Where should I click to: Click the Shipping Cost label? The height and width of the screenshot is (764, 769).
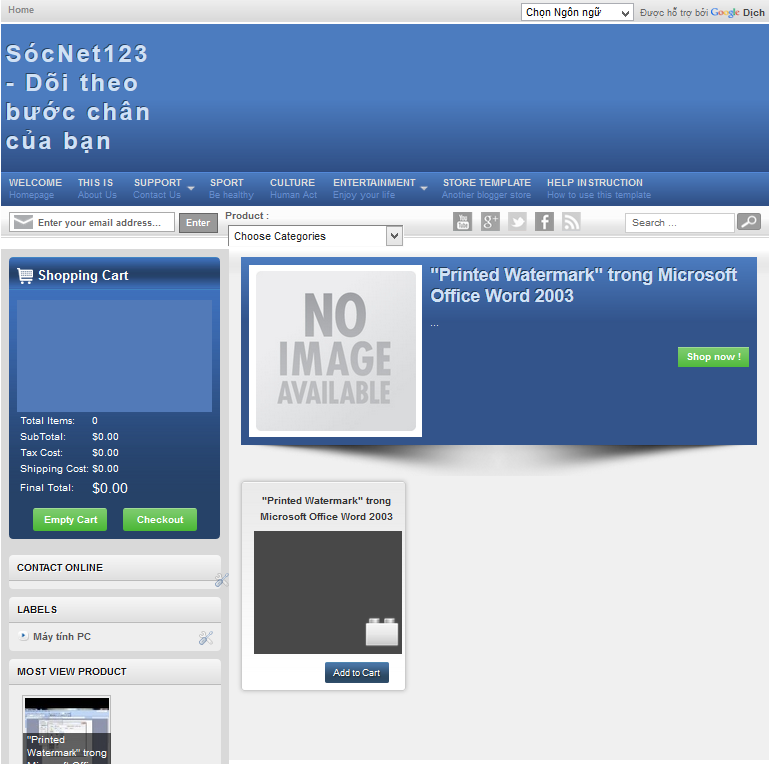click(x=54, y=469)
